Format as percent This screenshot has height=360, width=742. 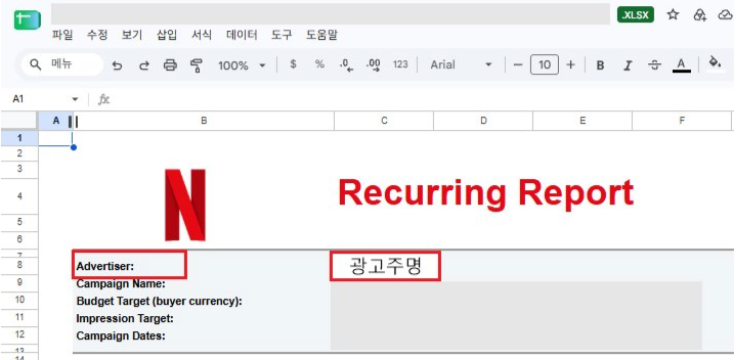pyautogui.click(x=320, y=64)
